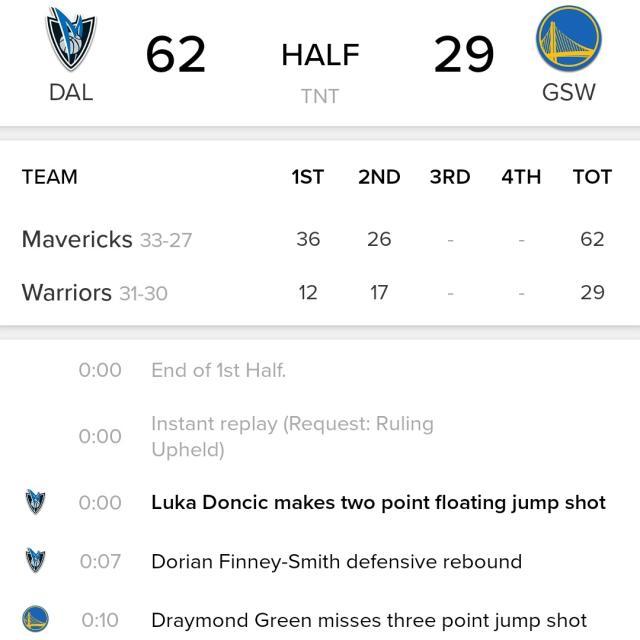The image size is (640, 640).
Task: Open the Mavericks 33-27 team row
Action: click(107, 240)
